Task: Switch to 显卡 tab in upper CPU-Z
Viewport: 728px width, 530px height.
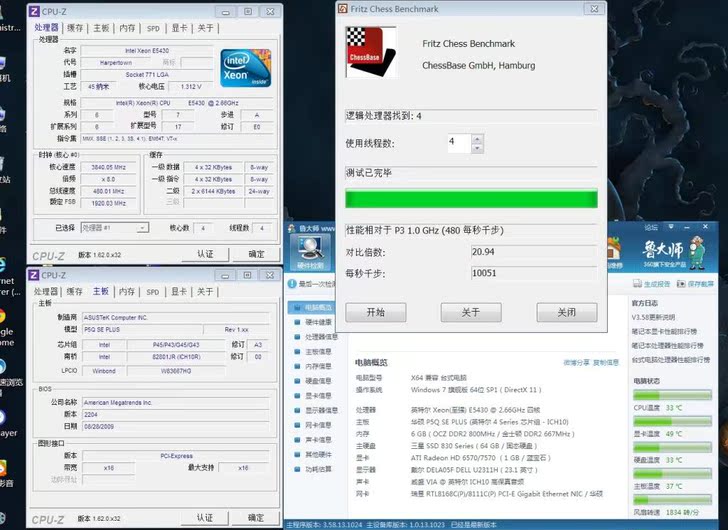Action: click(179, 28)
